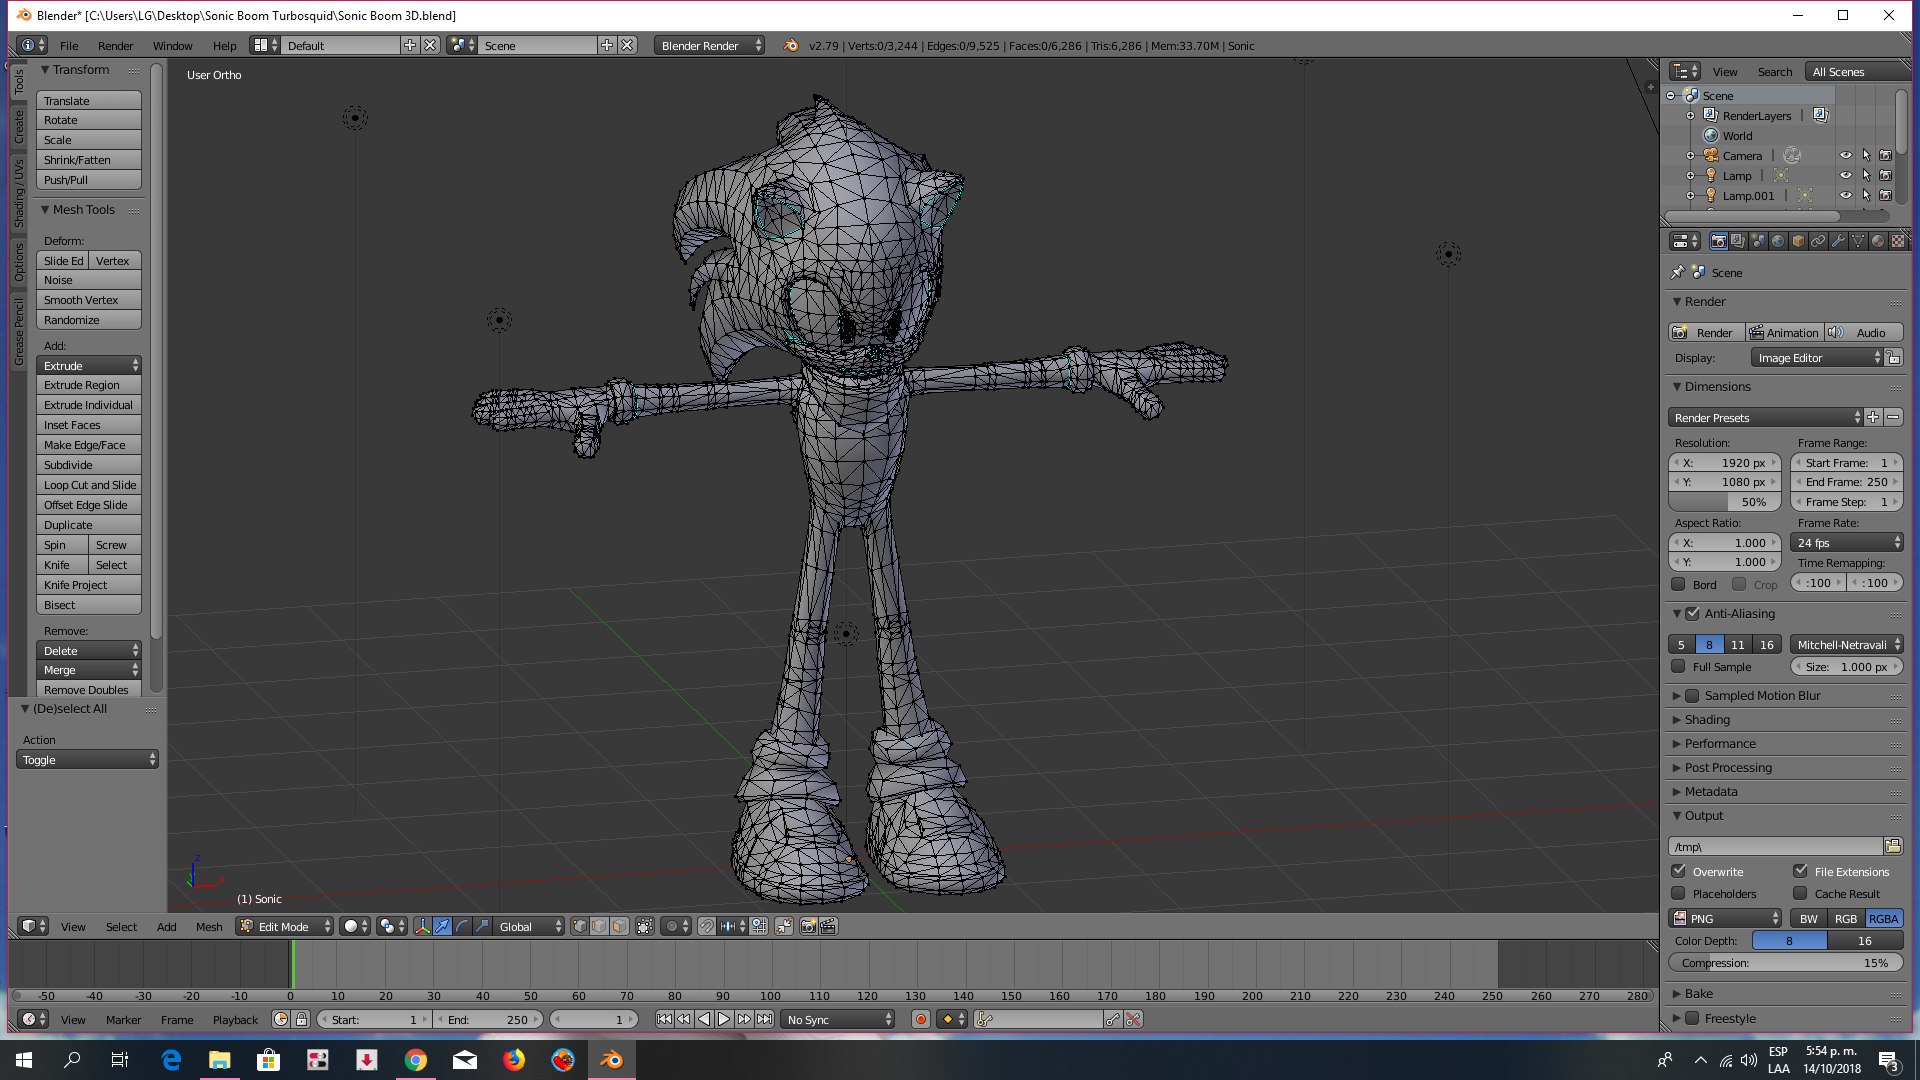
Task: Click the timeline Play forward button
Action: [724, 1019]
